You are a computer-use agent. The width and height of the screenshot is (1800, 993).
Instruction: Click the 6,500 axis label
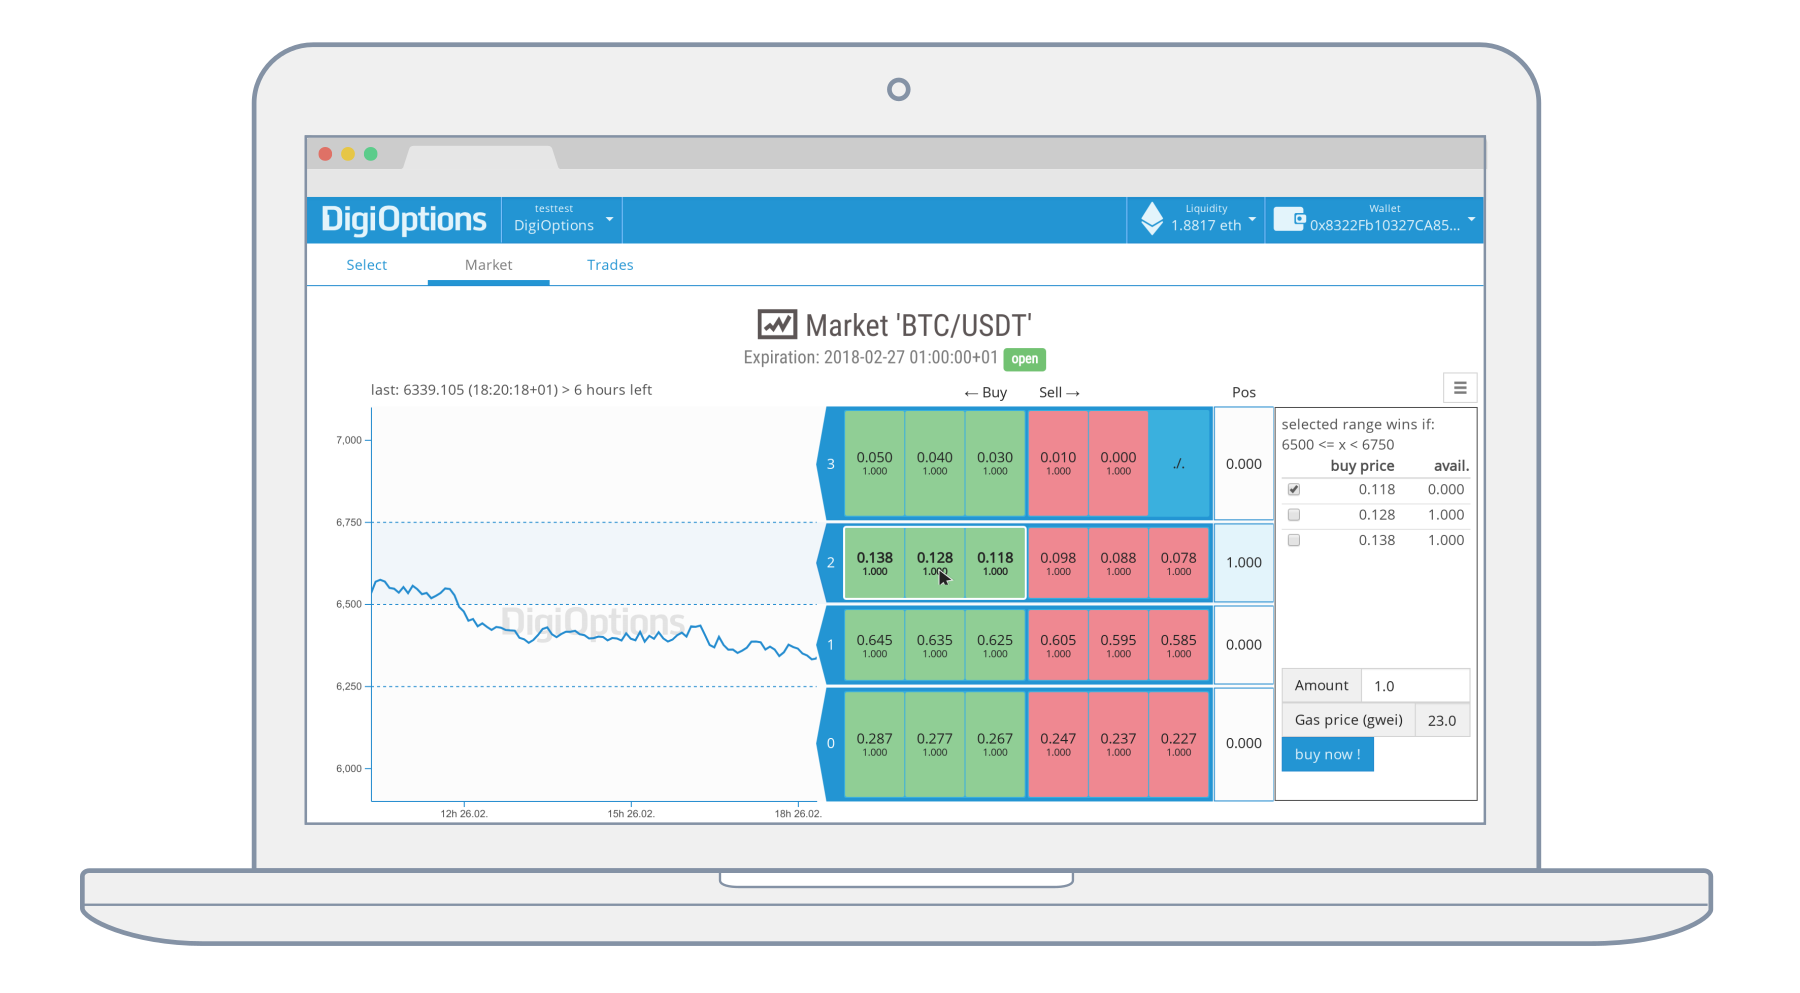pyautogui.click(x=349, y=604)
